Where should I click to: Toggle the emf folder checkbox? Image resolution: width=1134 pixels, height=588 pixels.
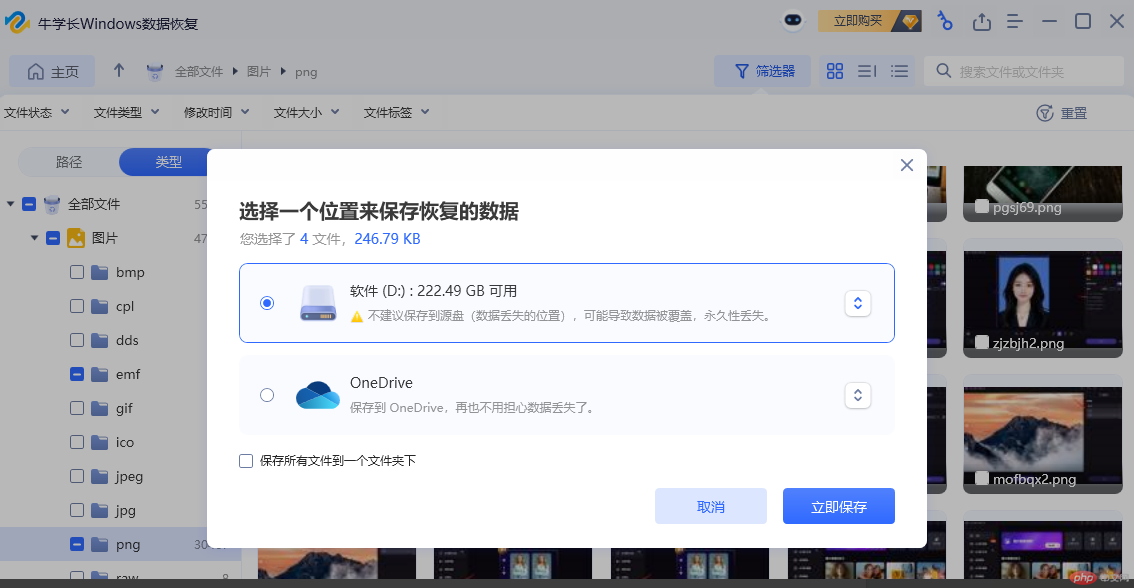point(77,374)
